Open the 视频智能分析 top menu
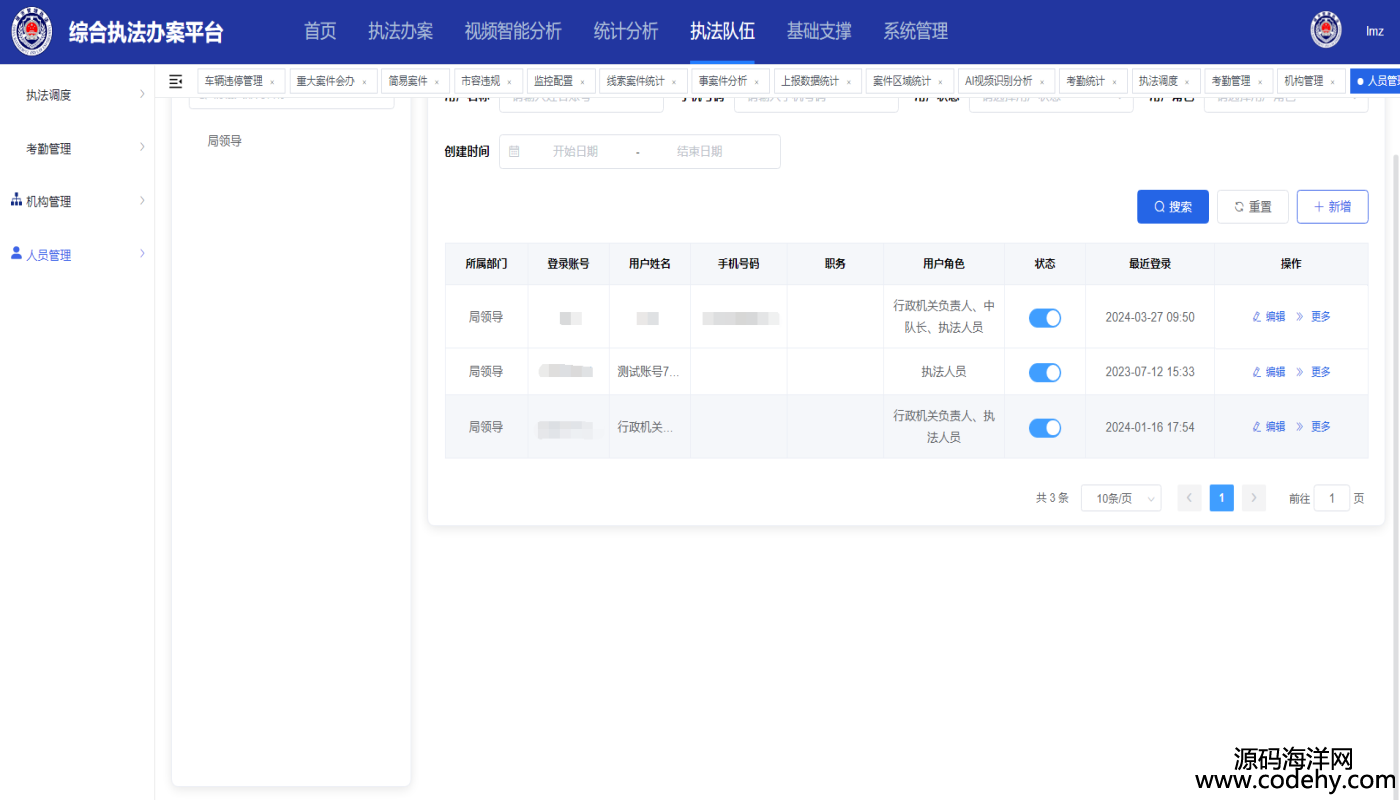This screenshot has height=800, width=1400. (x=513, y=31)
